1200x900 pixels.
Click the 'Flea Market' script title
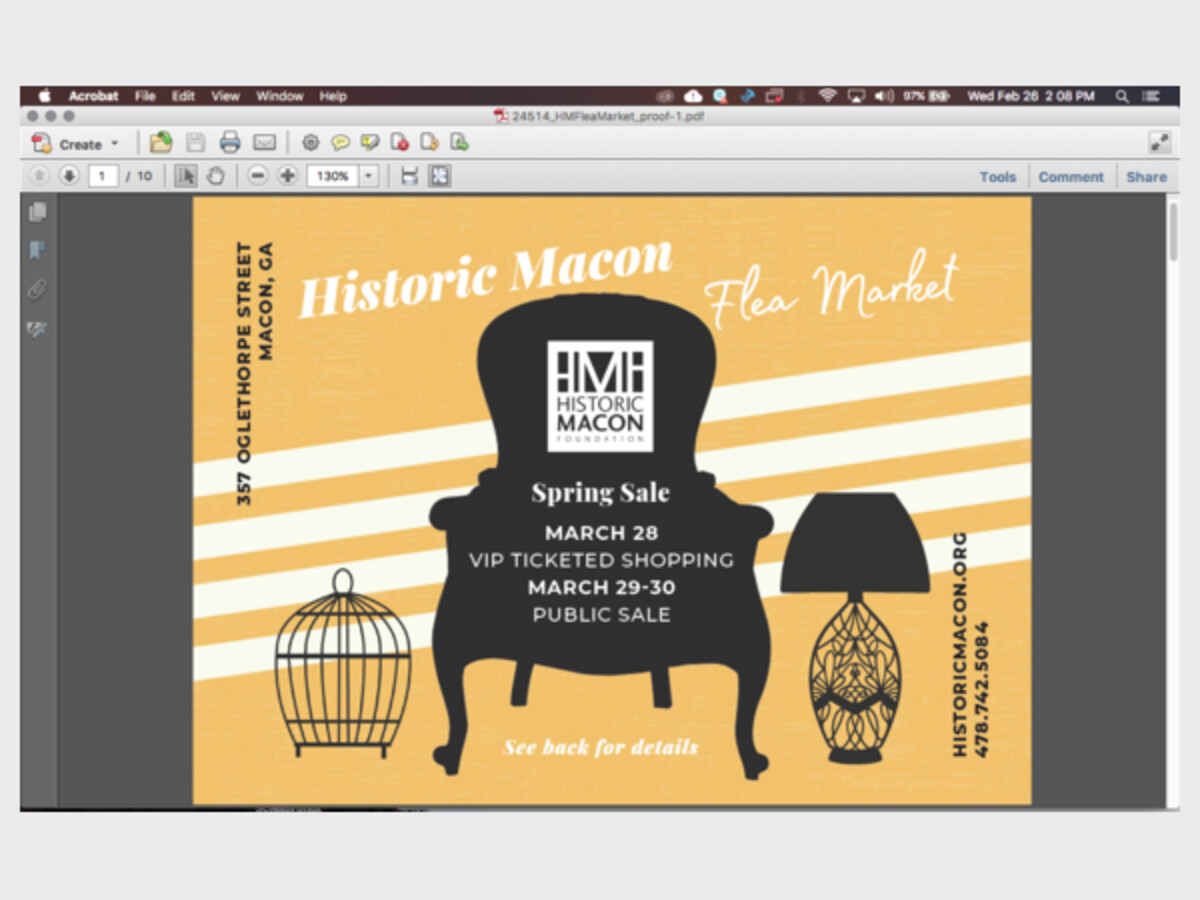click(832, 289)
